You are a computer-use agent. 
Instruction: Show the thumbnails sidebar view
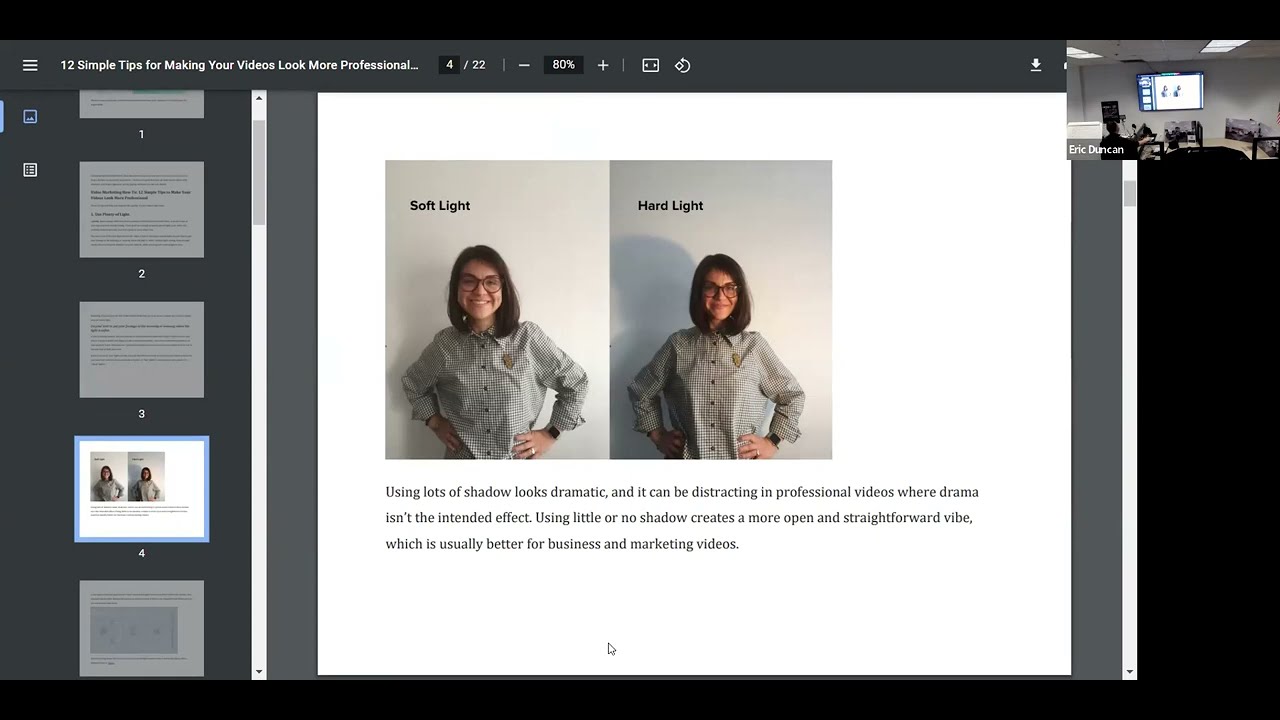[x=30, y=117]
